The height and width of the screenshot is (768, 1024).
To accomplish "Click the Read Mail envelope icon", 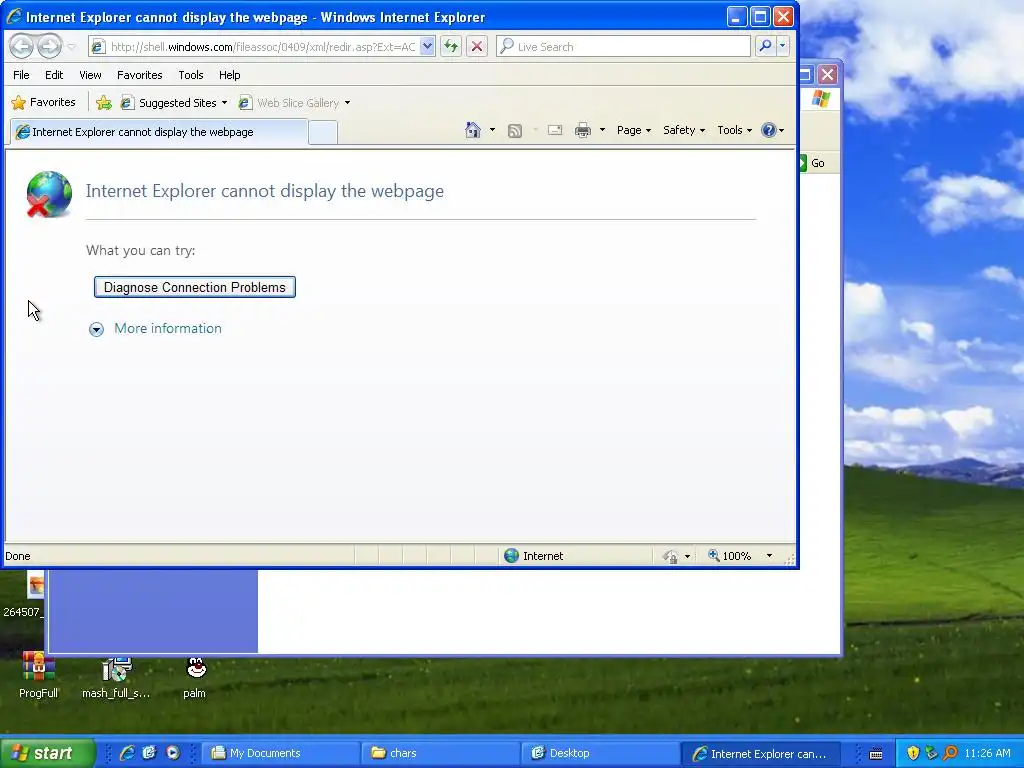I will tap(555, 130).
